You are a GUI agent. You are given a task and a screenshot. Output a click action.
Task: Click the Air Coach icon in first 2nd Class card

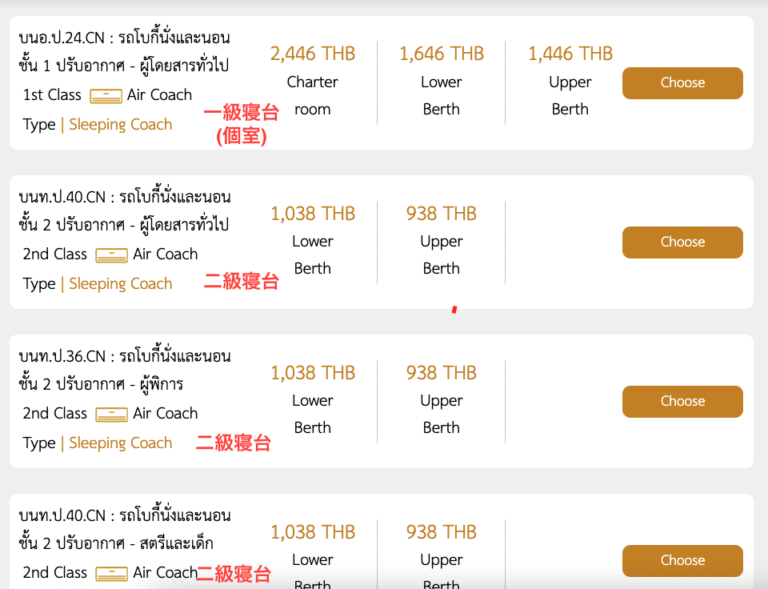[111, 255]
